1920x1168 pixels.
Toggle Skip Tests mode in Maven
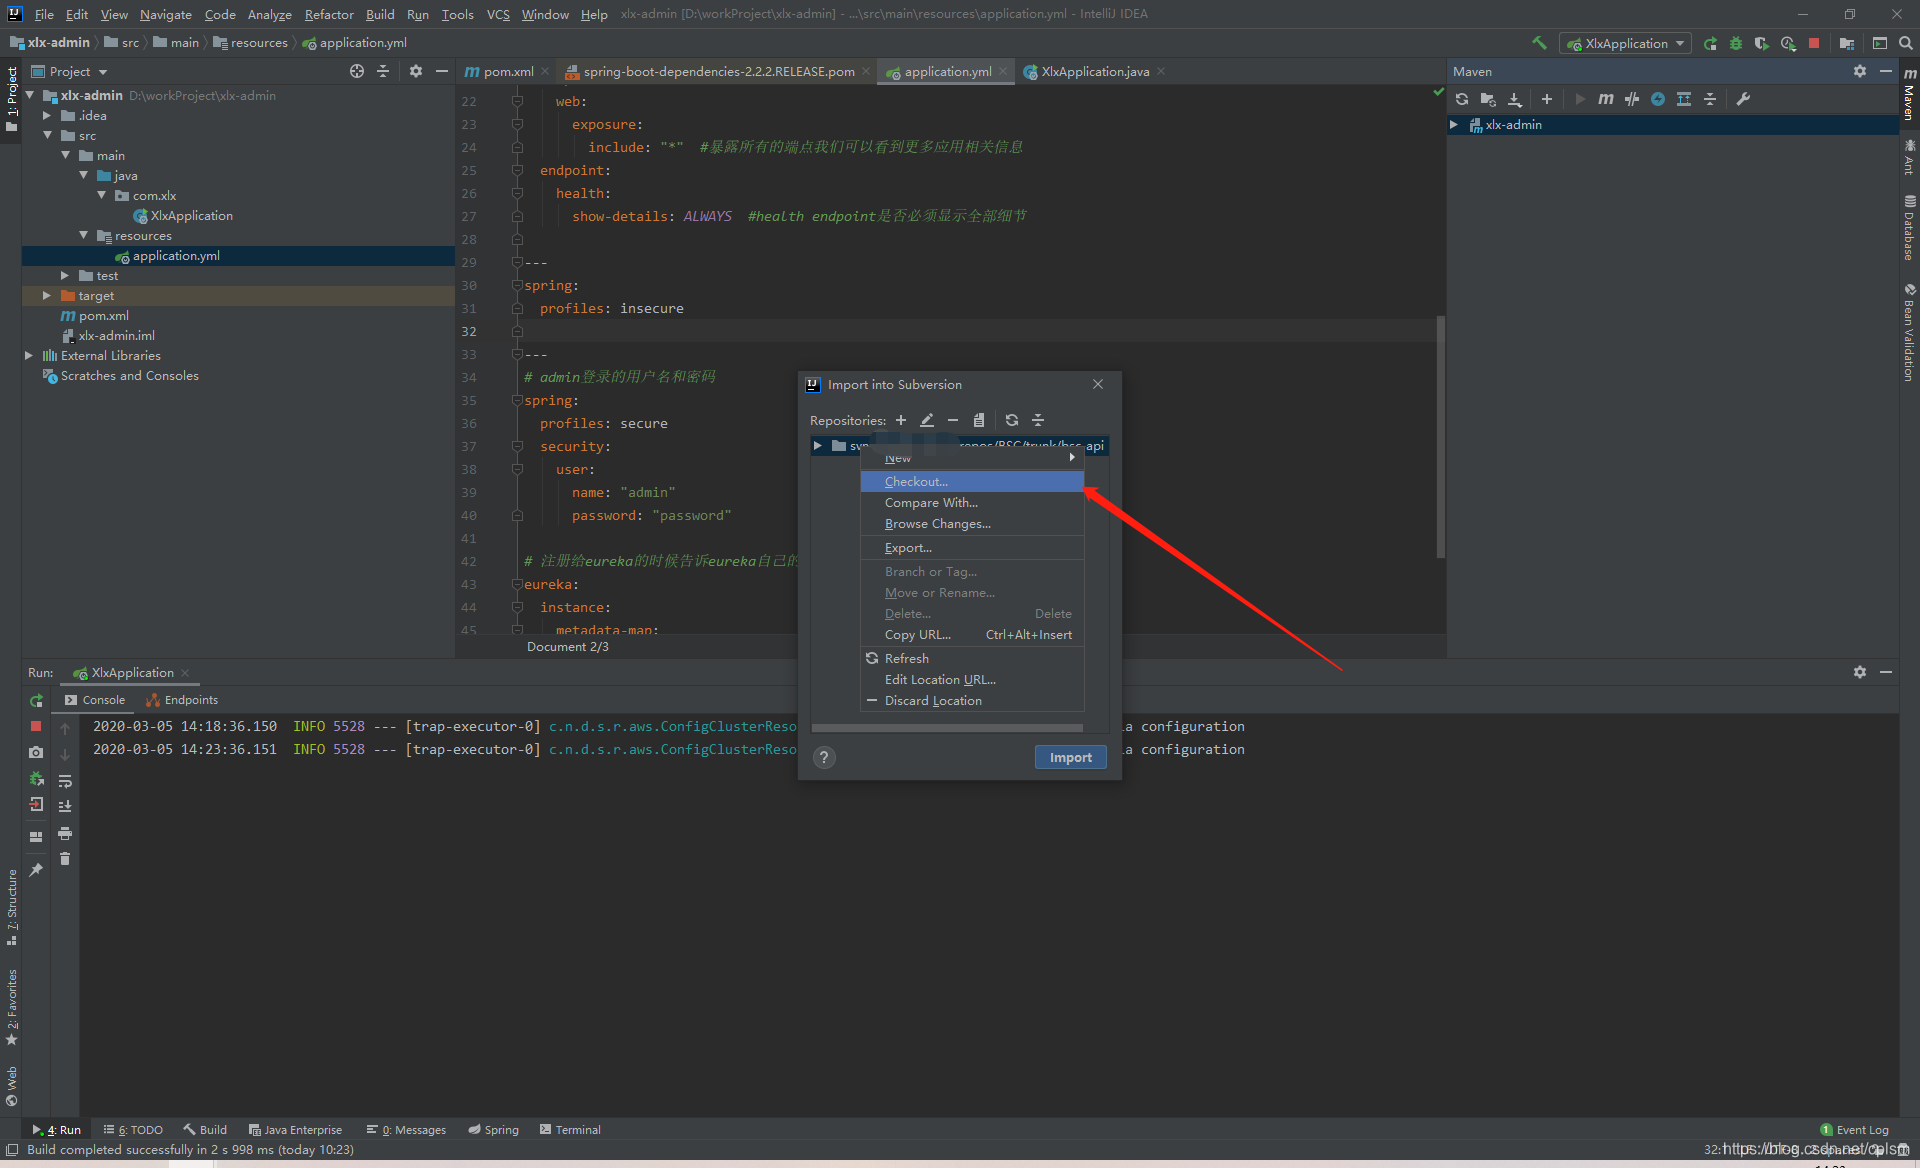pyautogui.click(x=1658, y=99)
